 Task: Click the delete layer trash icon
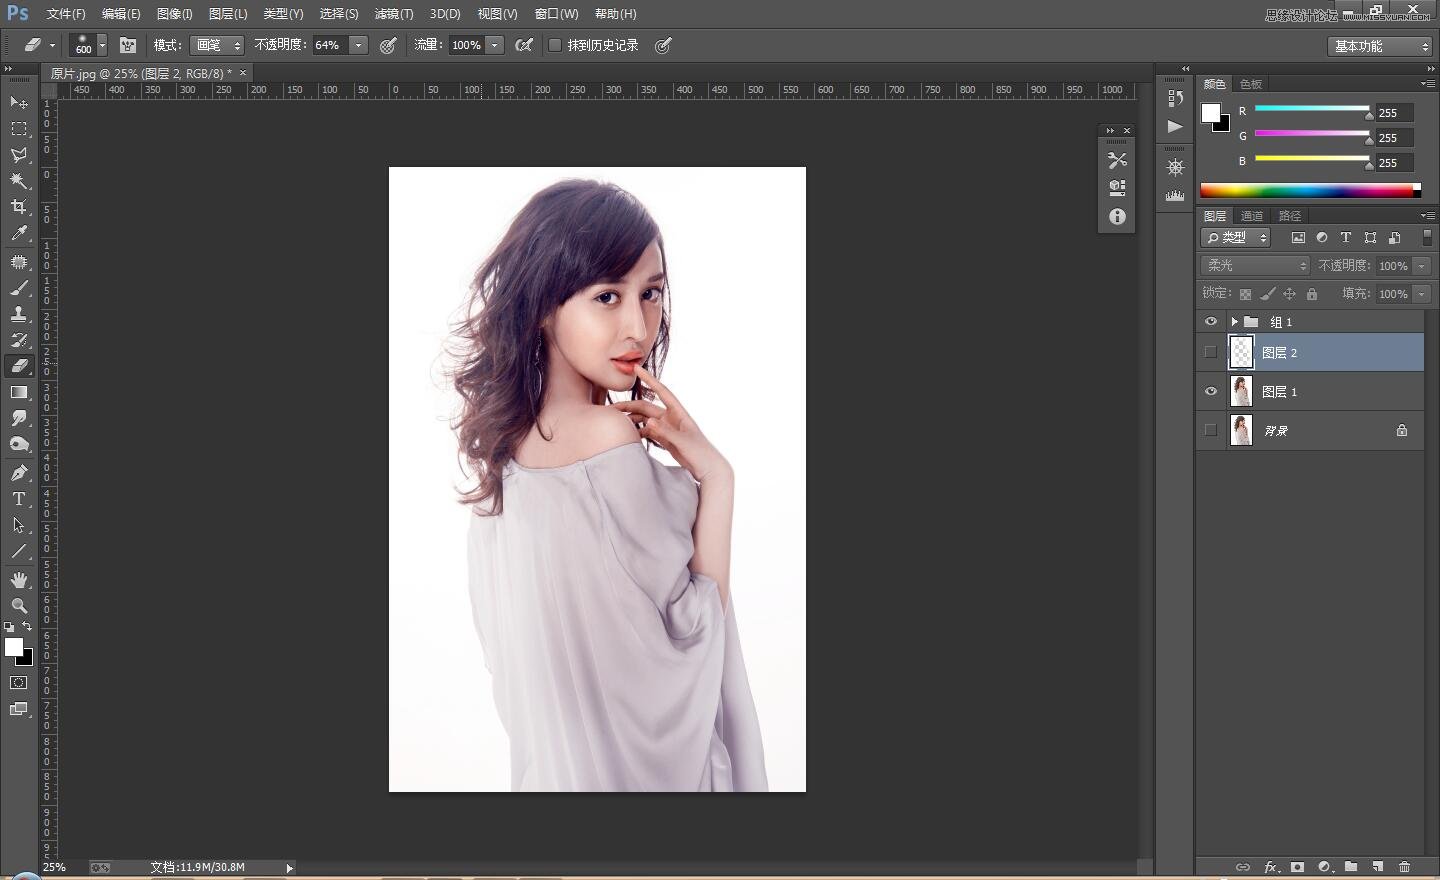[x=1404, y=867]
